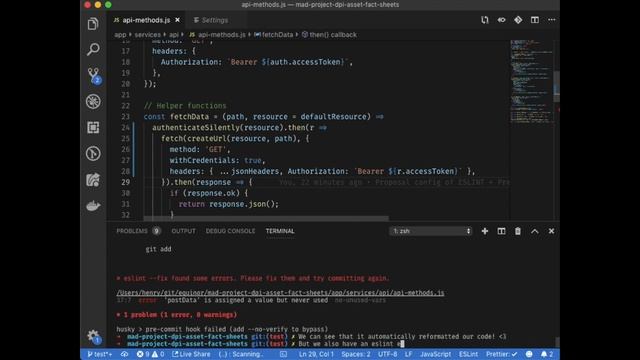Open the Live Share view in the activity bar
Screen dimensions: 640x360
coord(93,180)
